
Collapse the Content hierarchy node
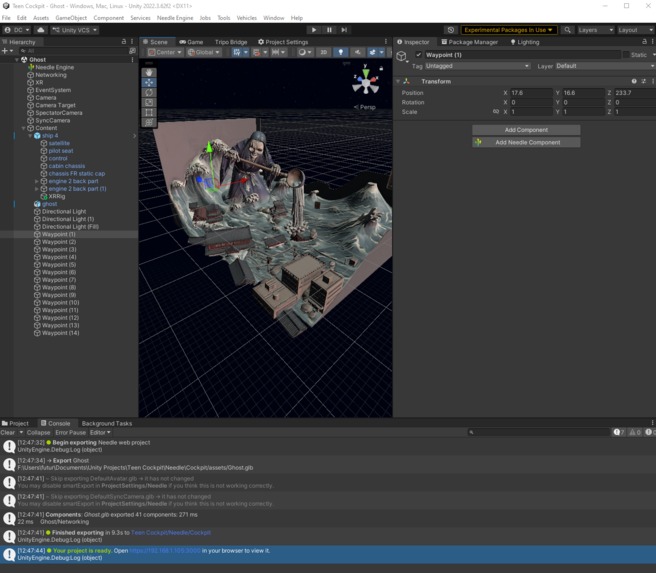pos(23,128)
